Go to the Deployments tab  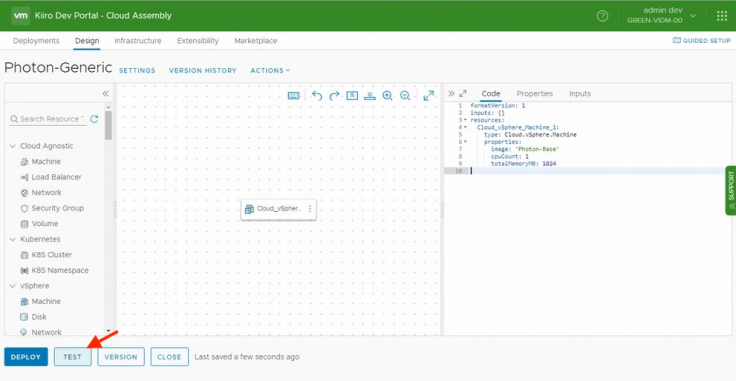tap(36, 41)
